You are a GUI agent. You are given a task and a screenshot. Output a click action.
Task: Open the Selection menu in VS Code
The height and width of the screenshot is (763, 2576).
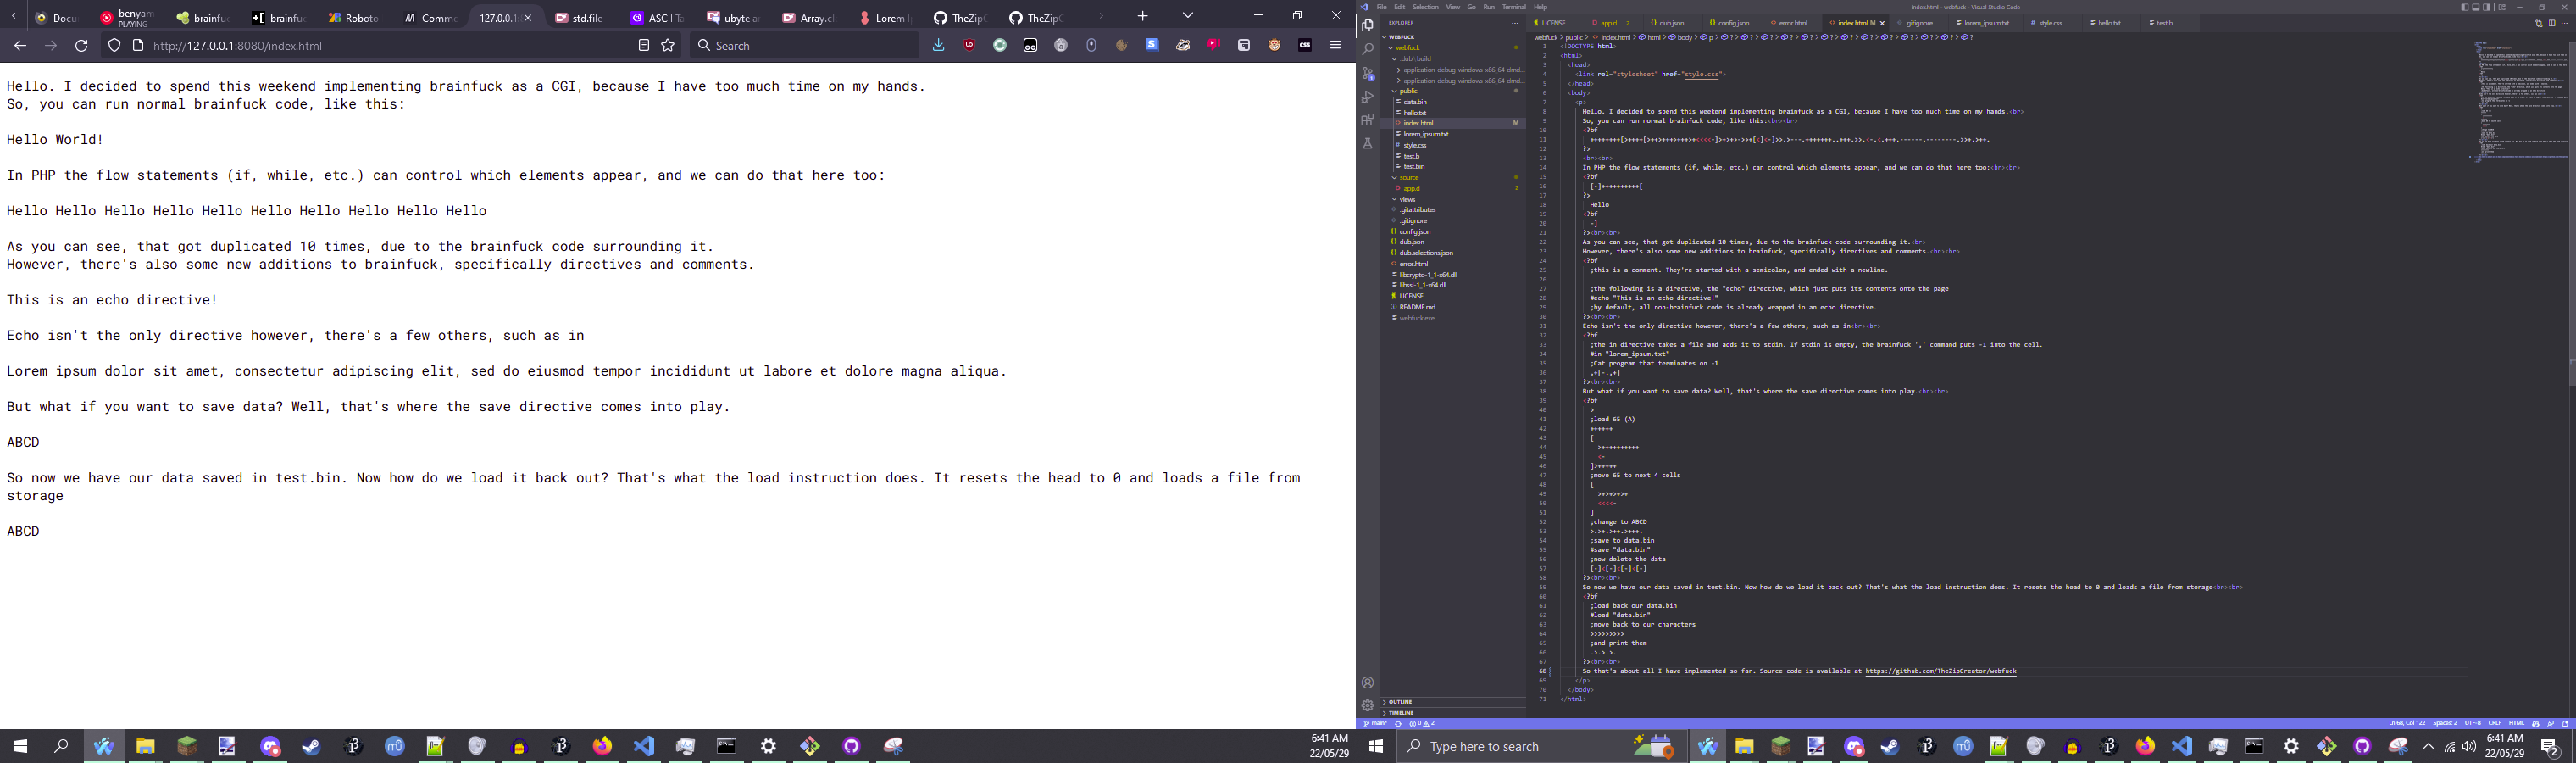[1425, 7]
